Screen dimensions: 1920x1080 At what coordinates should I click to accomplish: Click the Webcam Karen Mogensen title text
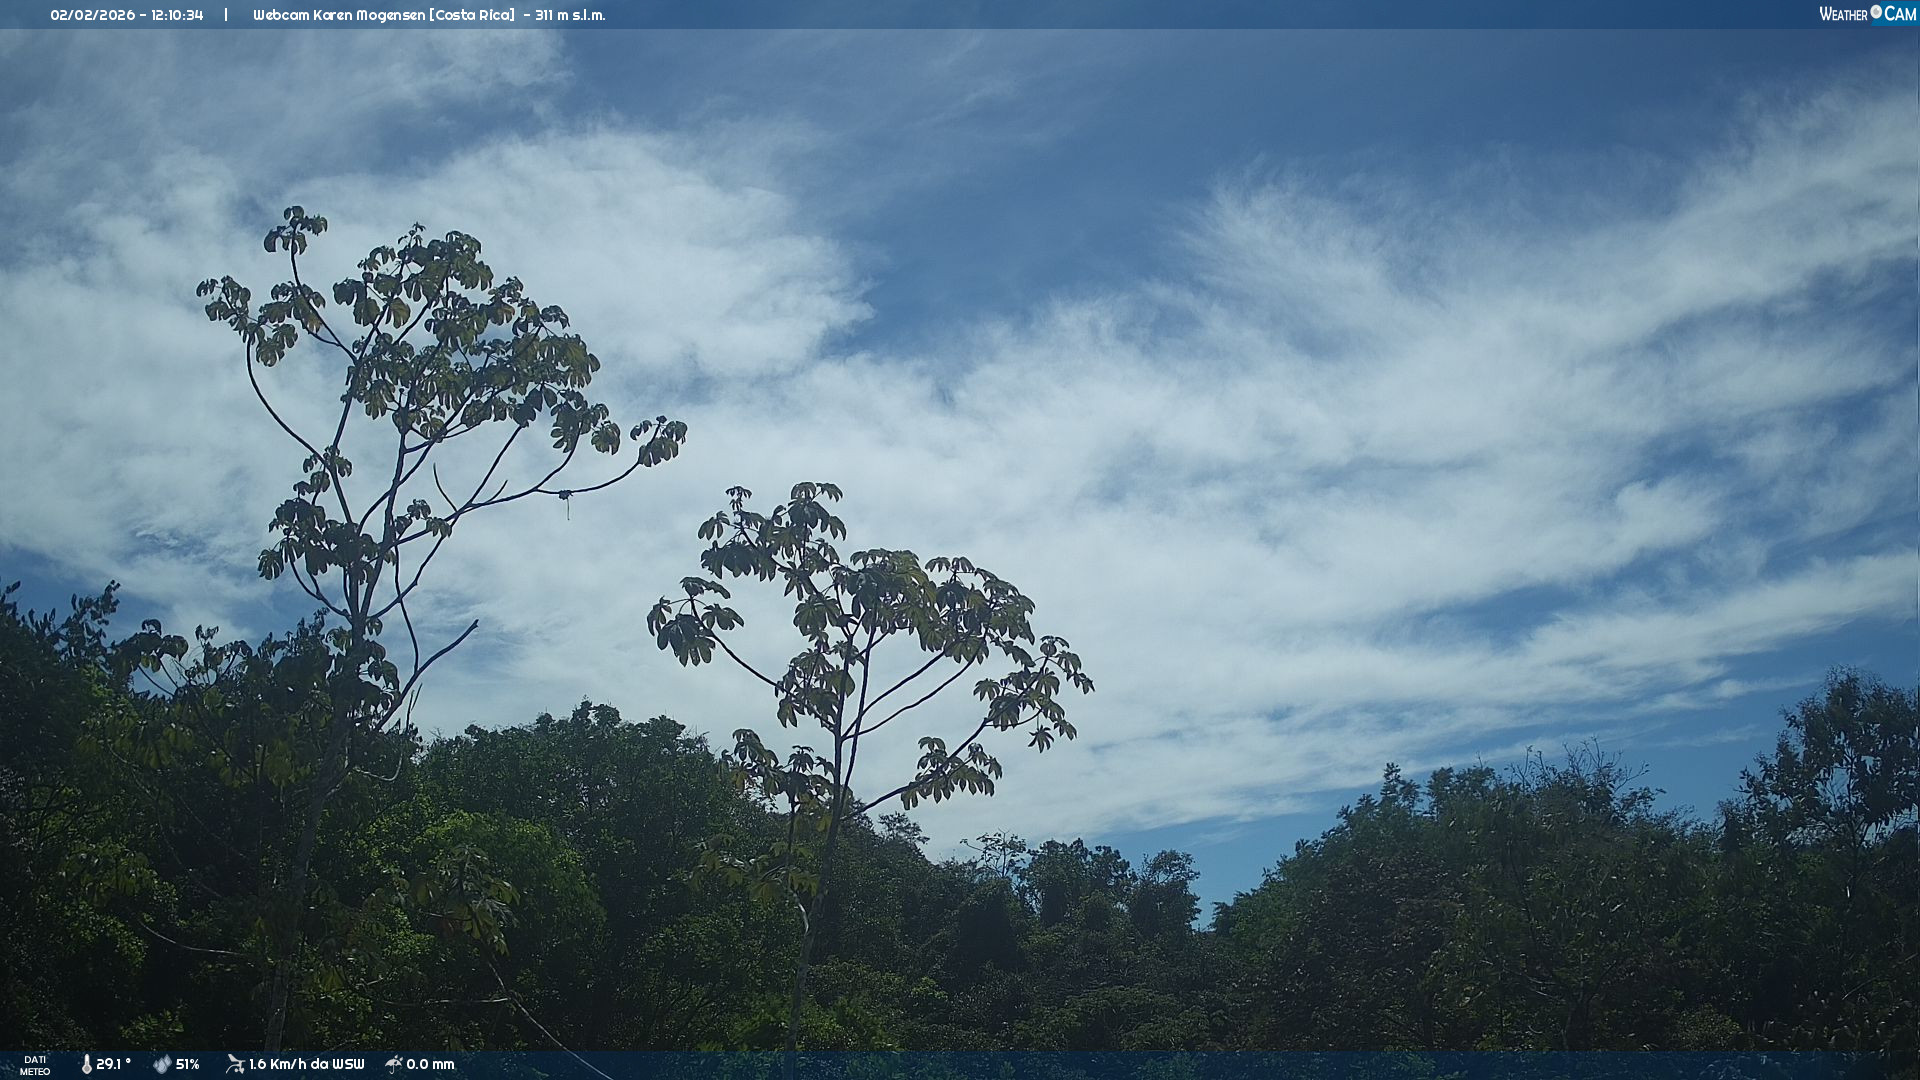click(x=340, y=15)
